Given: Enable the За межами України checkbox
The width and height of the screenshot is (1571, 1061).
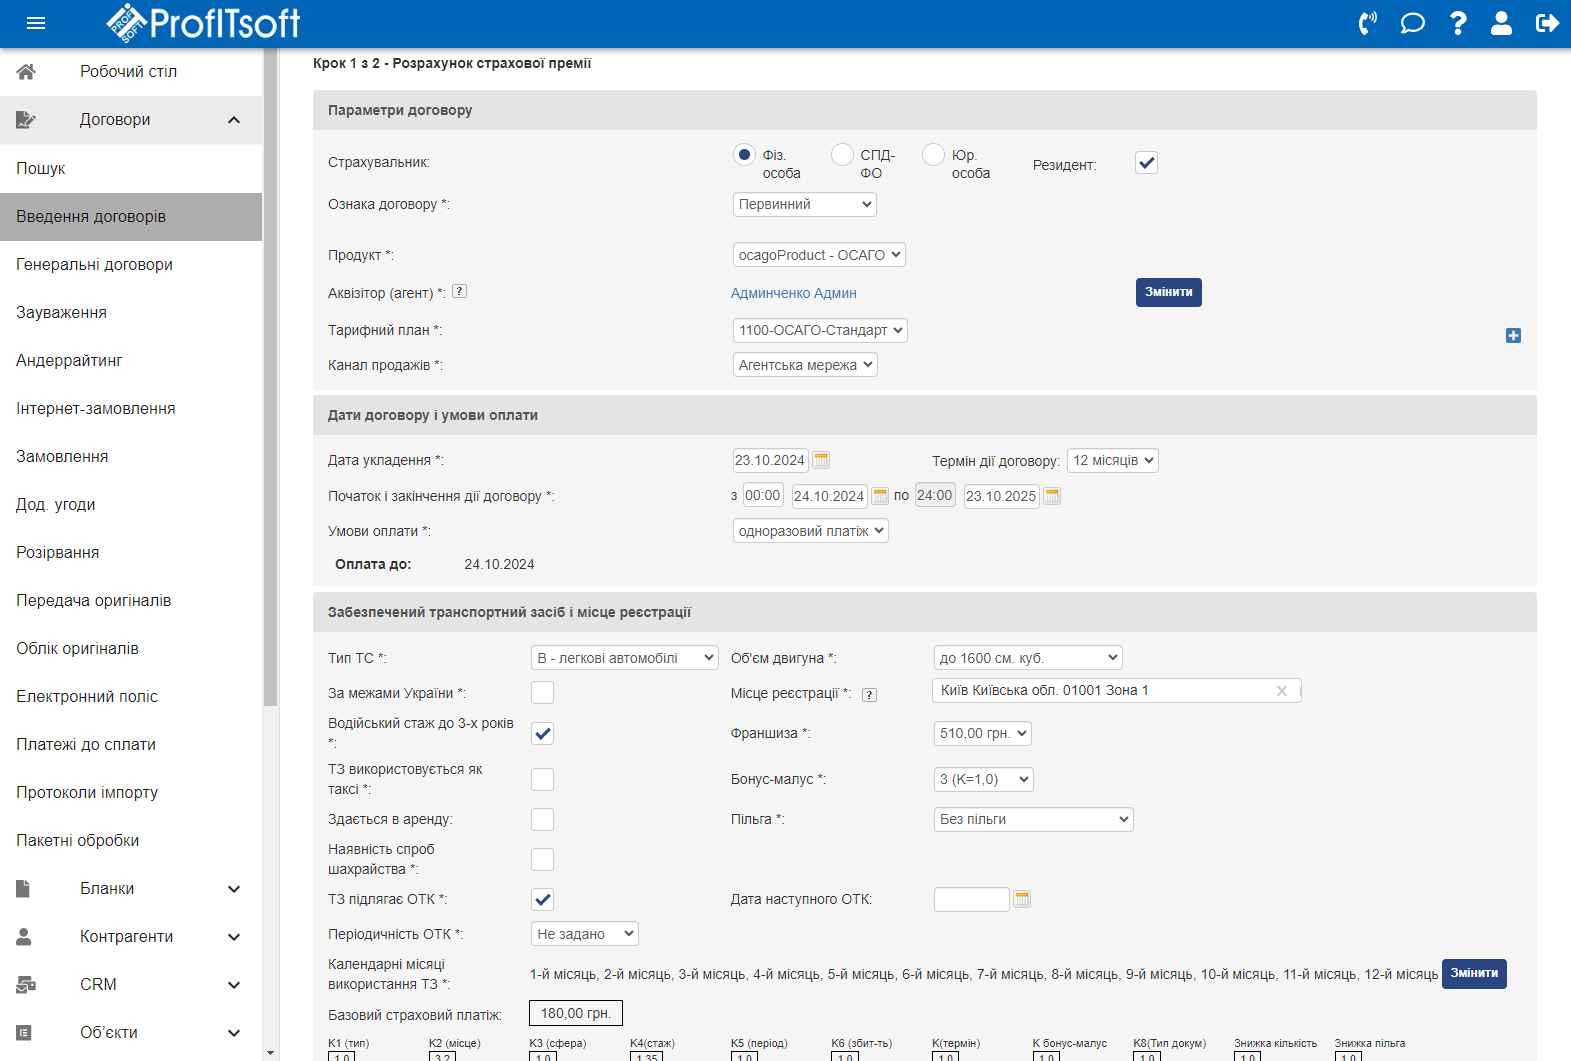Looking at the screenshot, I should (542, 693).
